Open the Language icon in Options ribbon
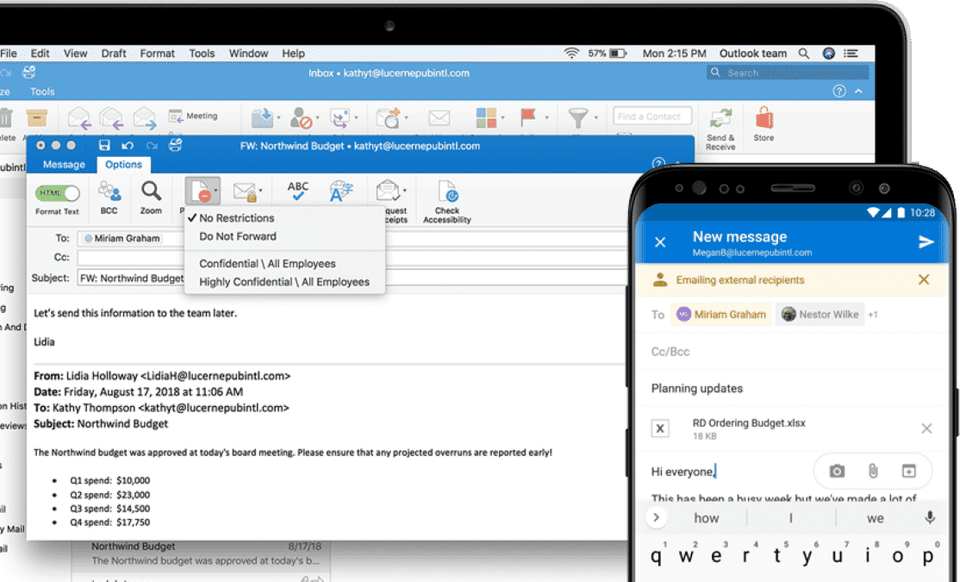 click(340, 192)
